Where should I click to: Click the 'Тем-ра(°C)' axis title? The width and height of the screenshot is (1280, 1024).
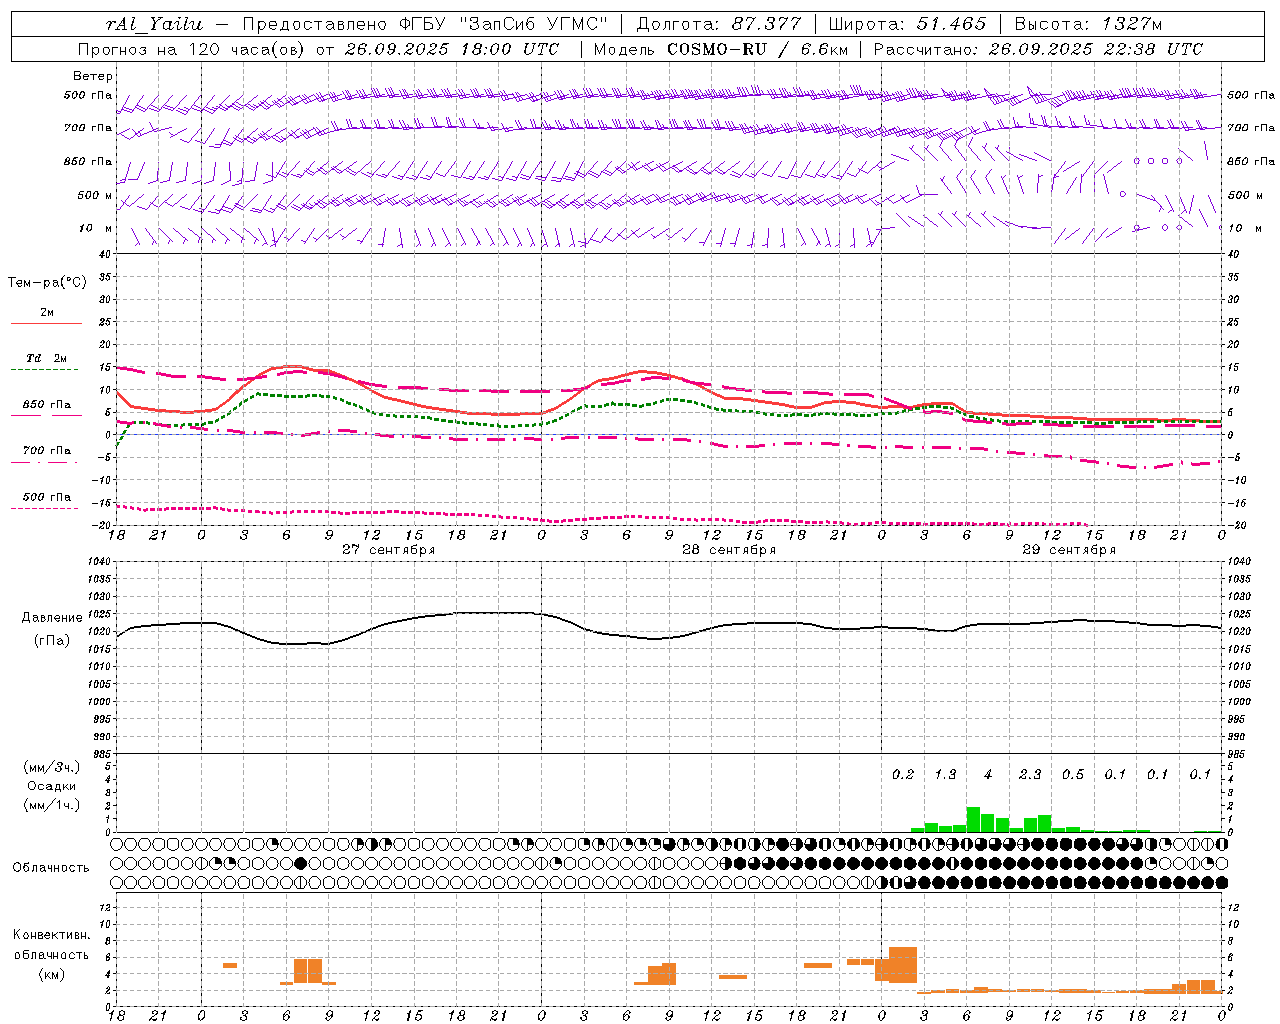[47, 283]
